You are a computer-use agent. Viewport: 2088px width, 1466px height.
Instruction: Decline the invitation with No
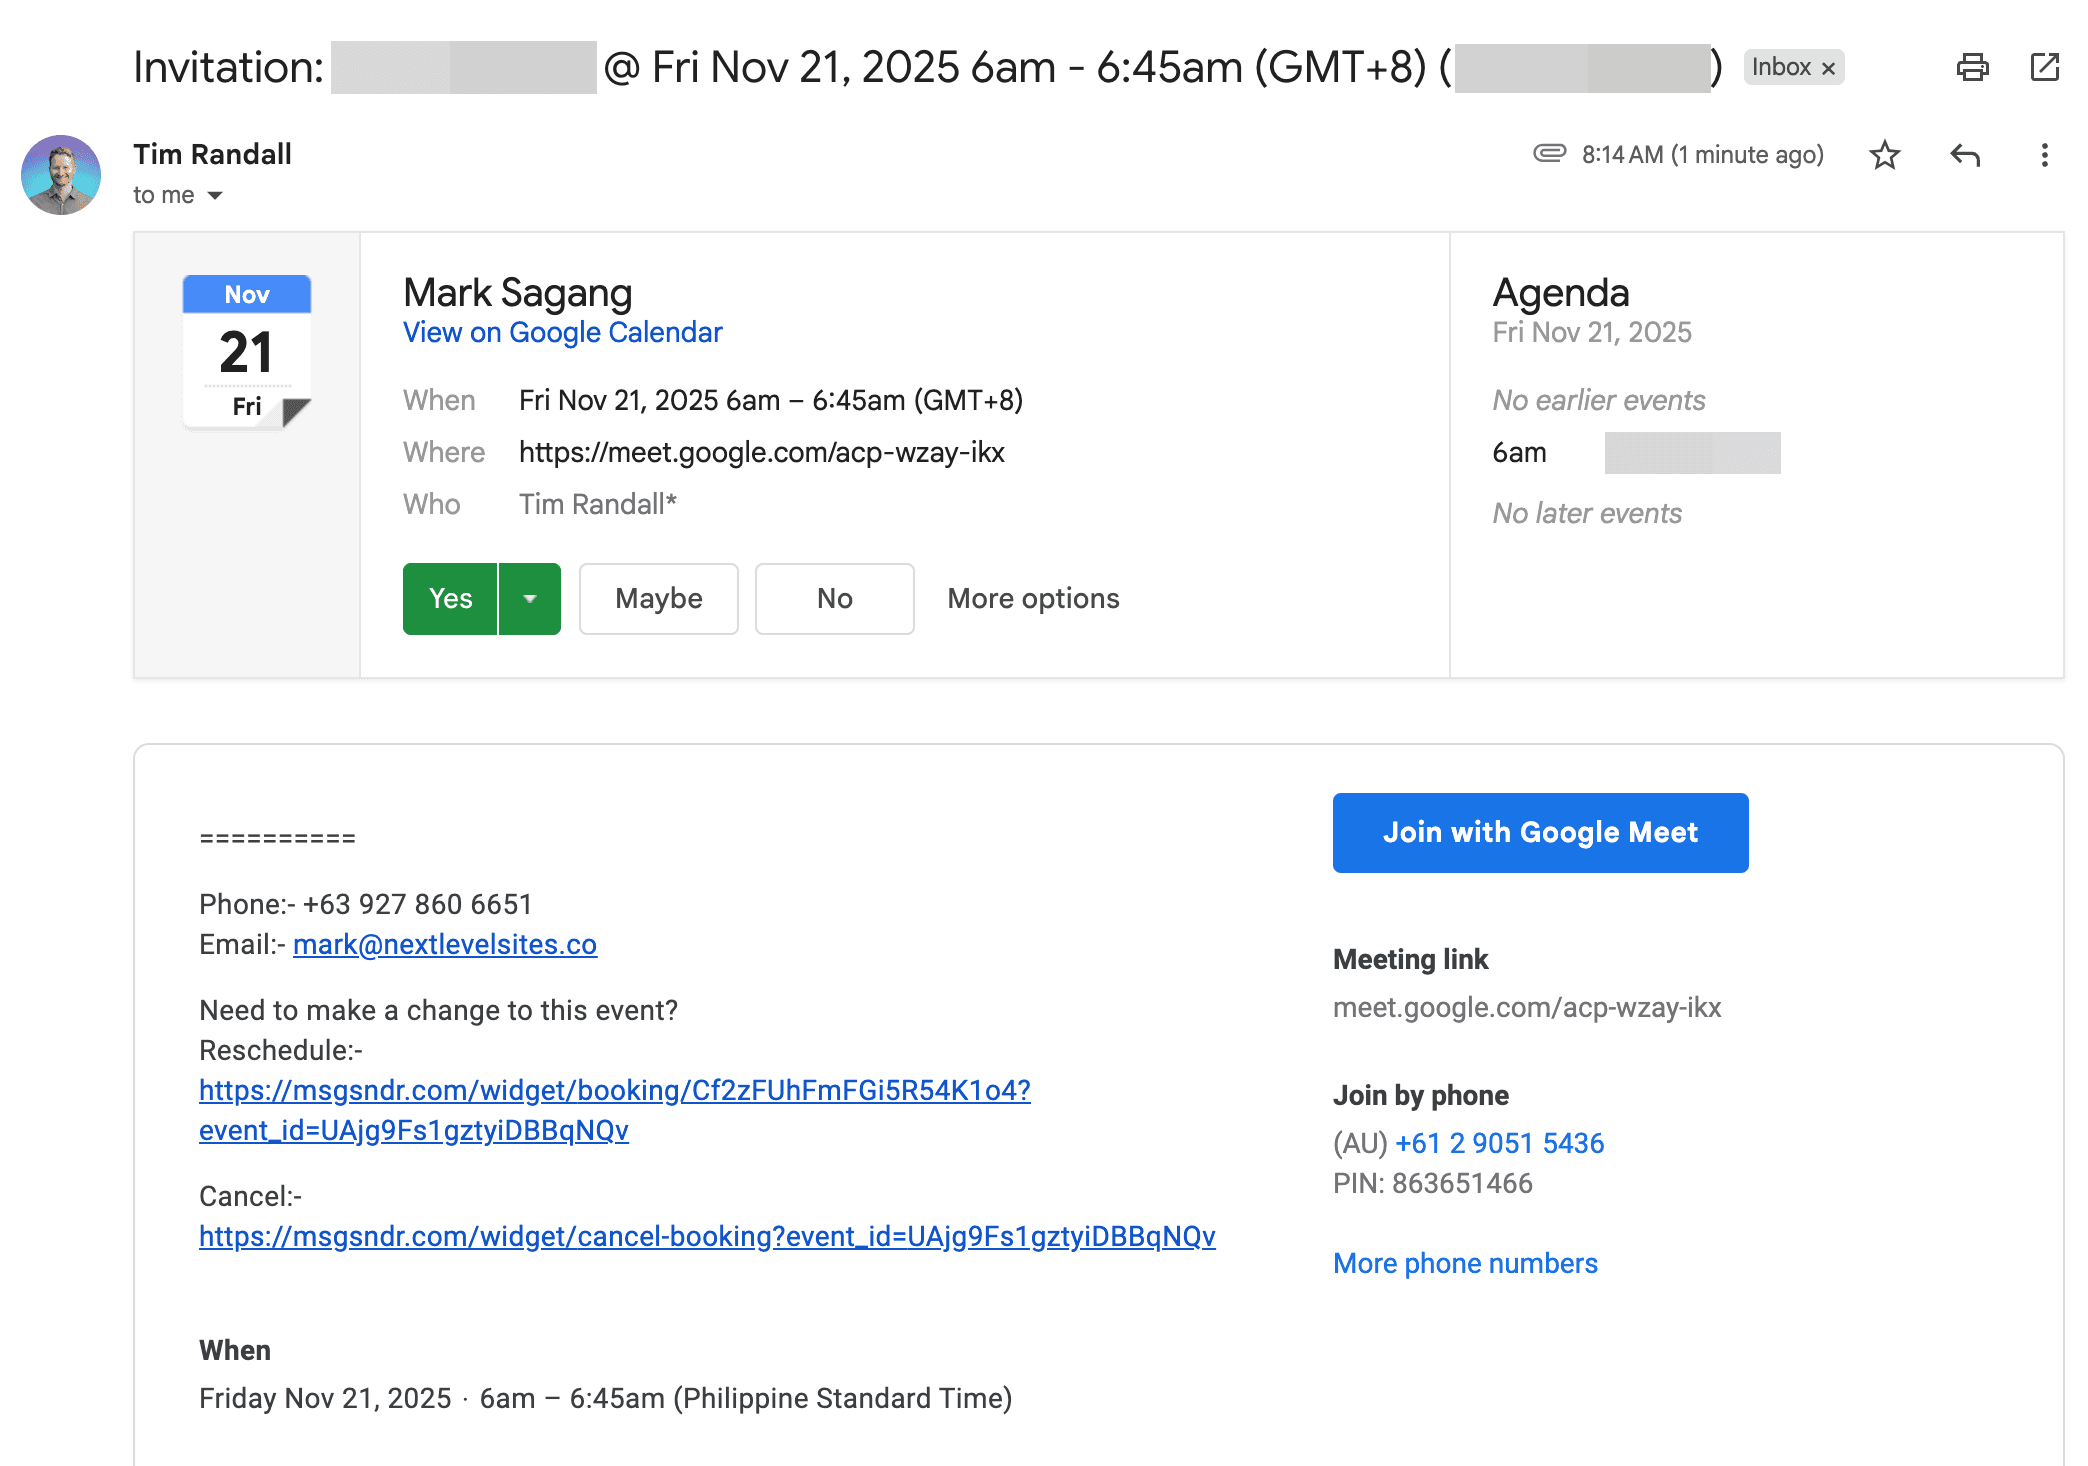tap(834, 599)
